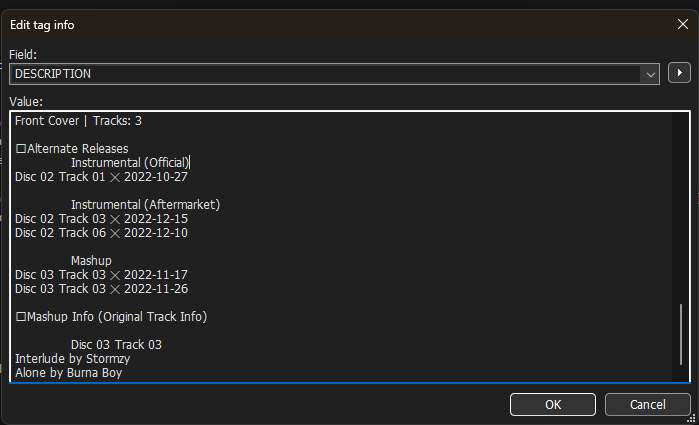Cancel the tag info edit

647,404
